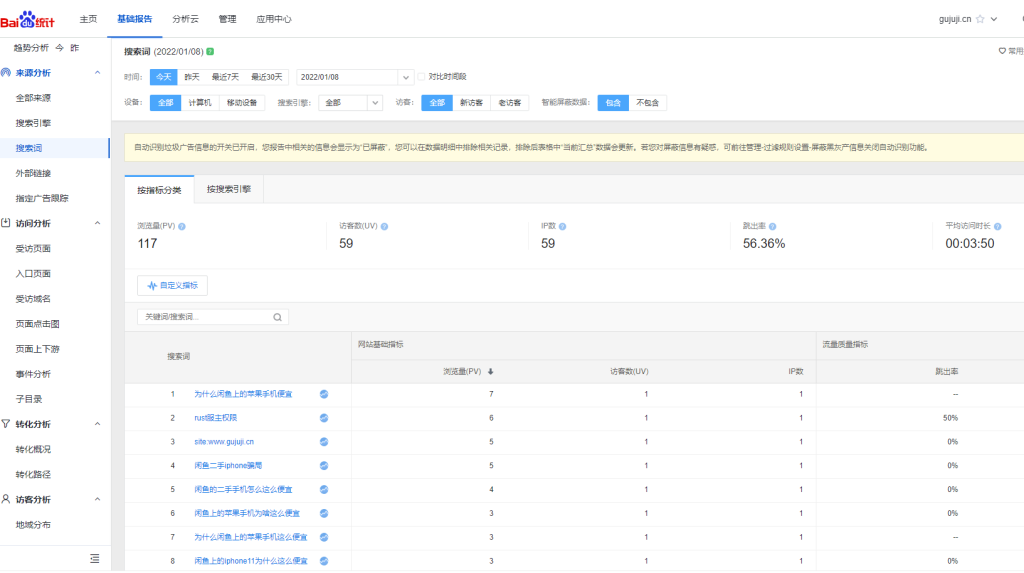Image resolution: width=1024 pixels, height=573 pixels.
Task: Enable the 对比时间段 checkbox
Action: [x=421, y=76]
